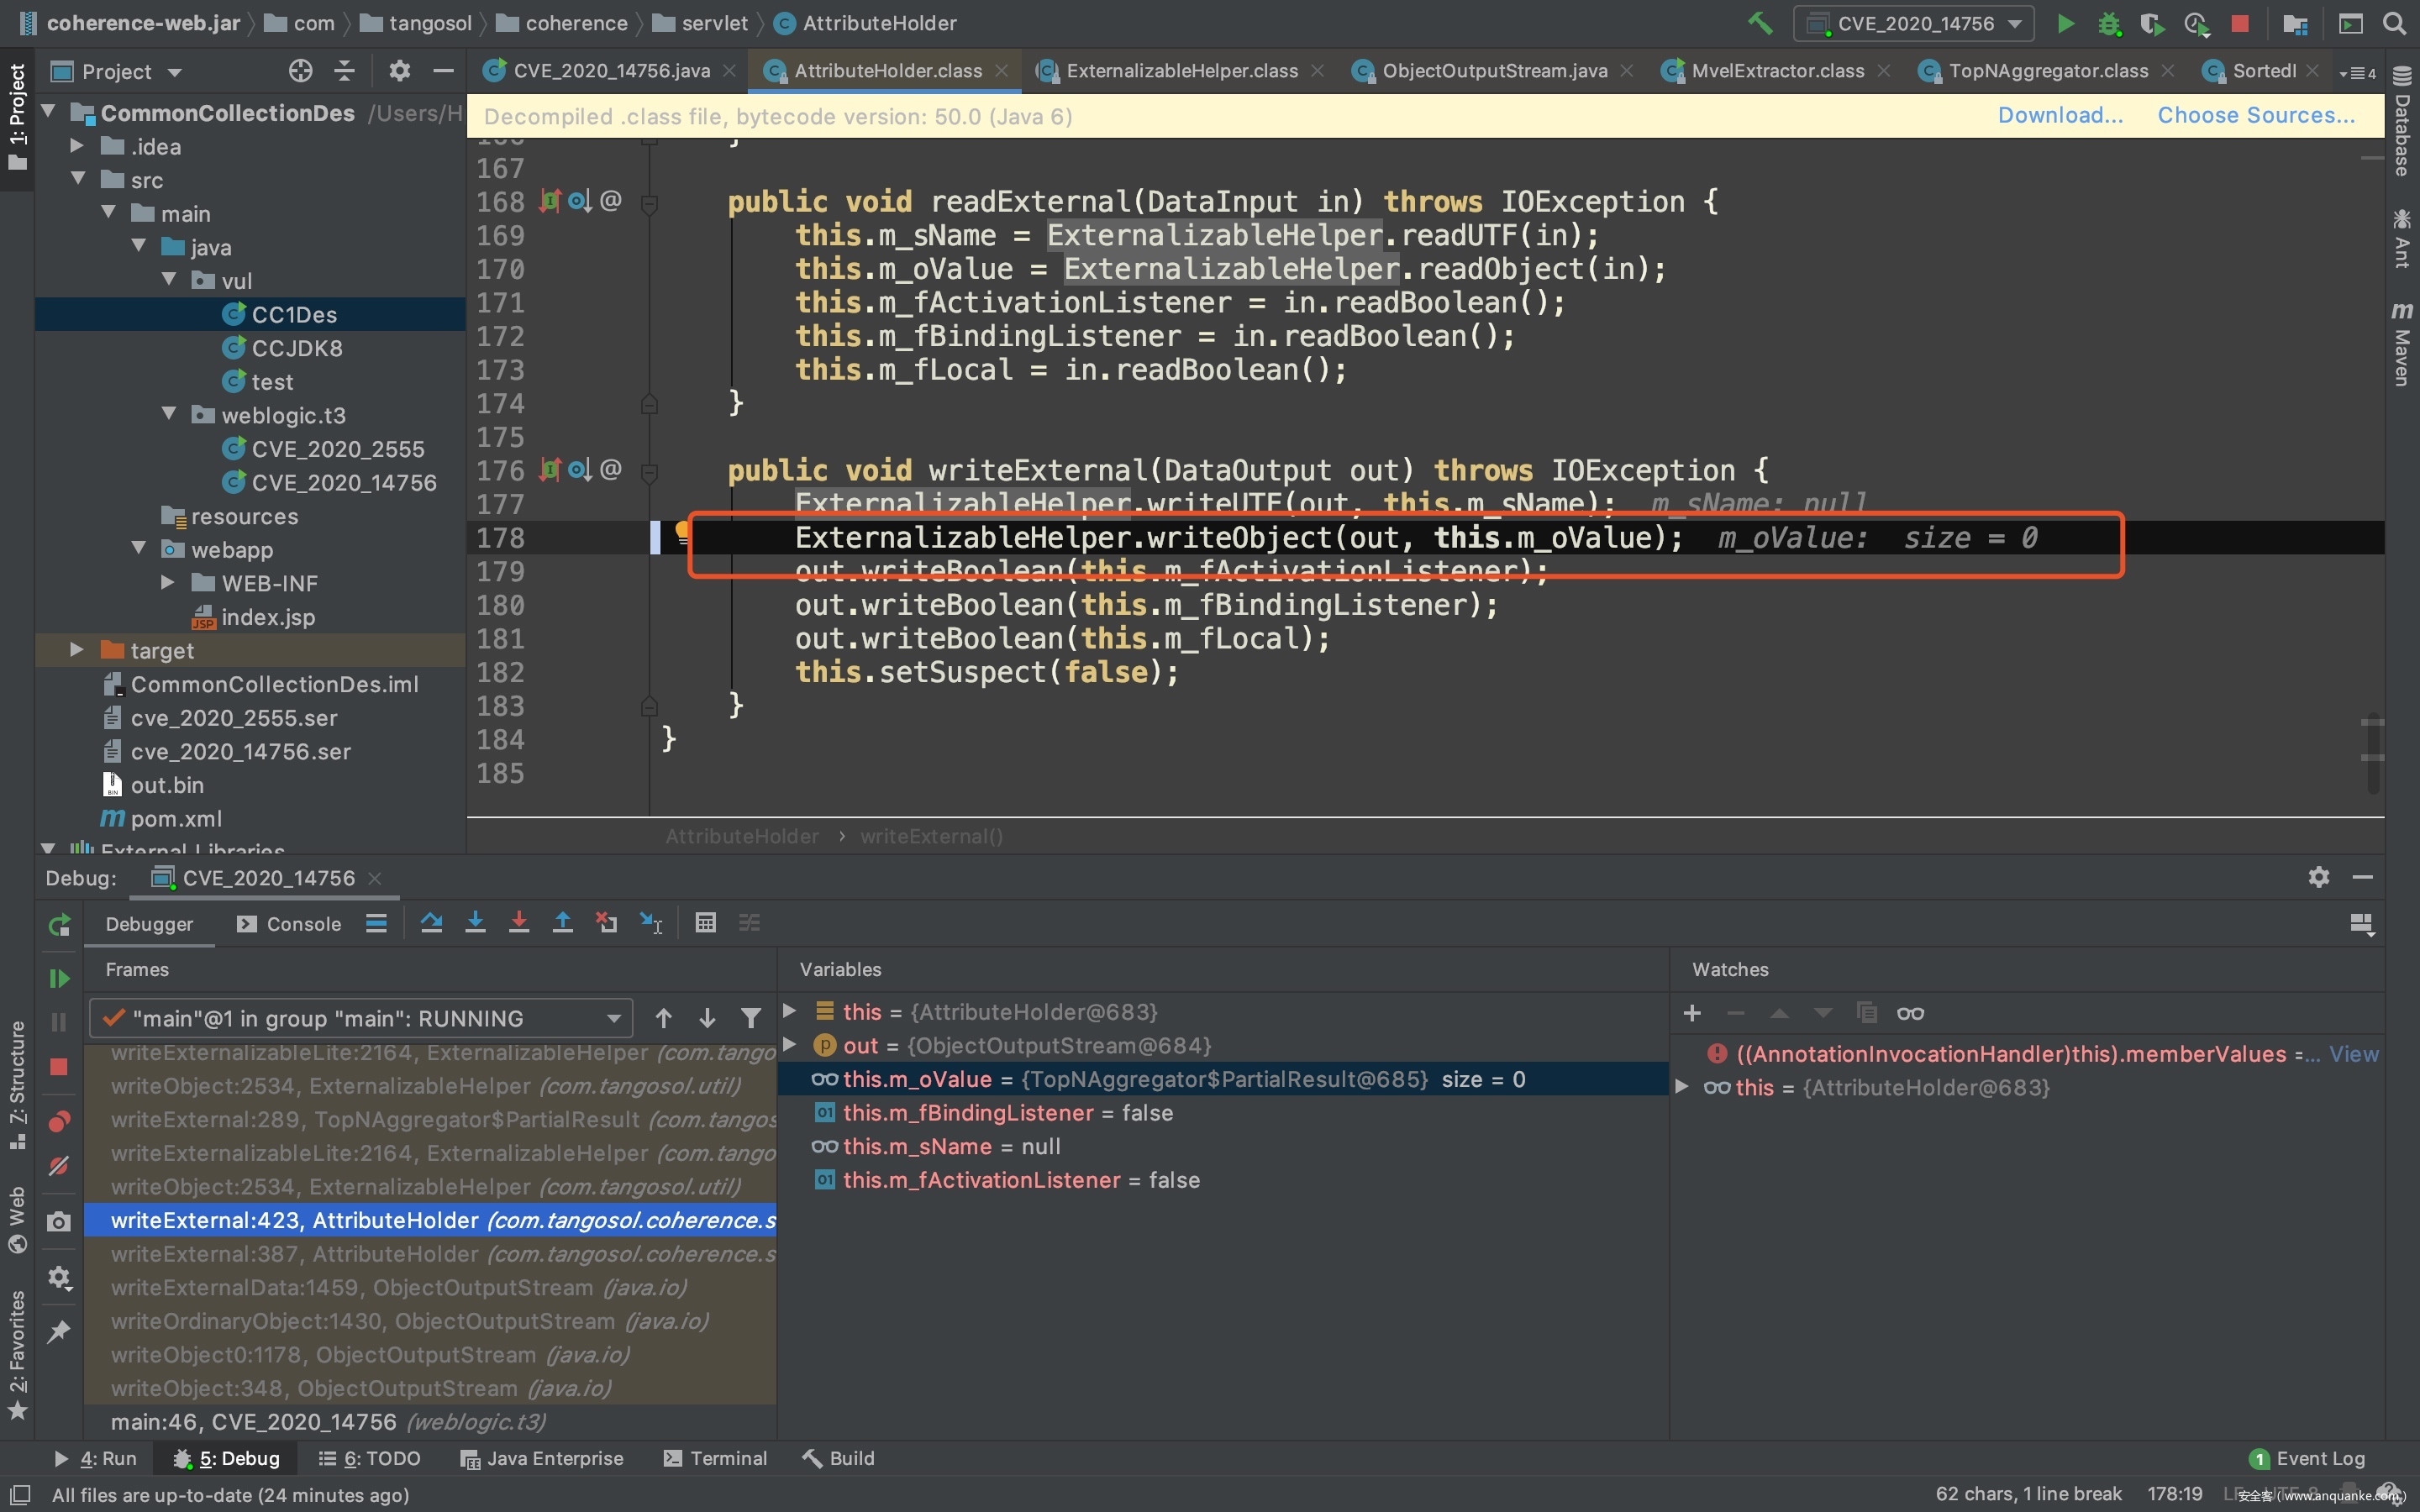This screenshot has height=1512, width=2420.
Task: Open thread selector main RUNNING dropdown
Action: click(360, 1018)
